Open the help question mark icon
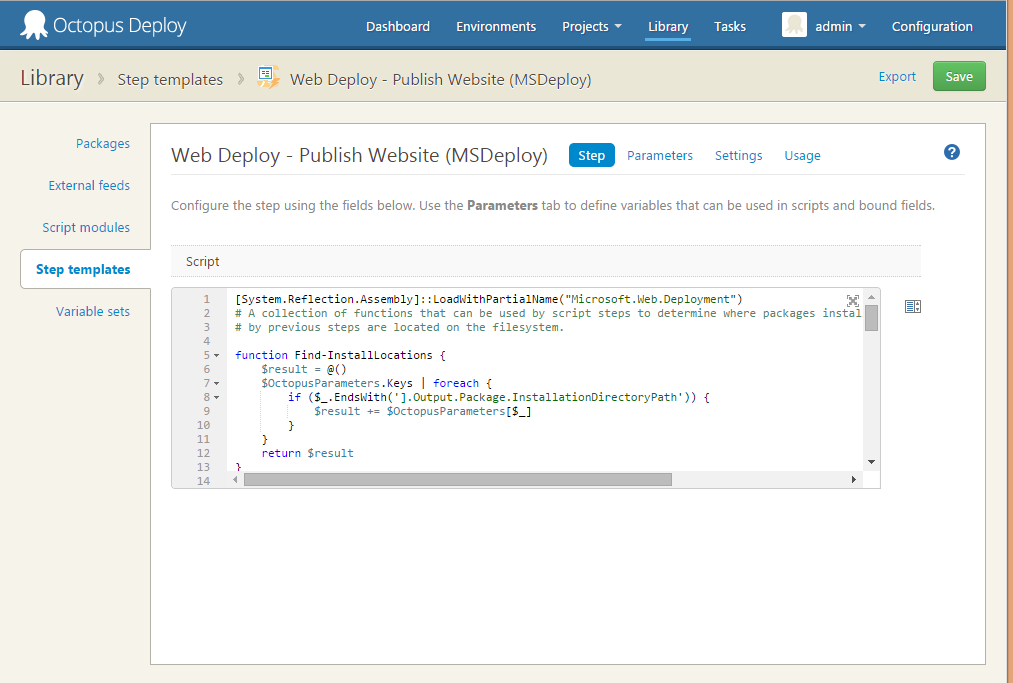Viewport: 1013px width, 683px height. click(951, 152)
